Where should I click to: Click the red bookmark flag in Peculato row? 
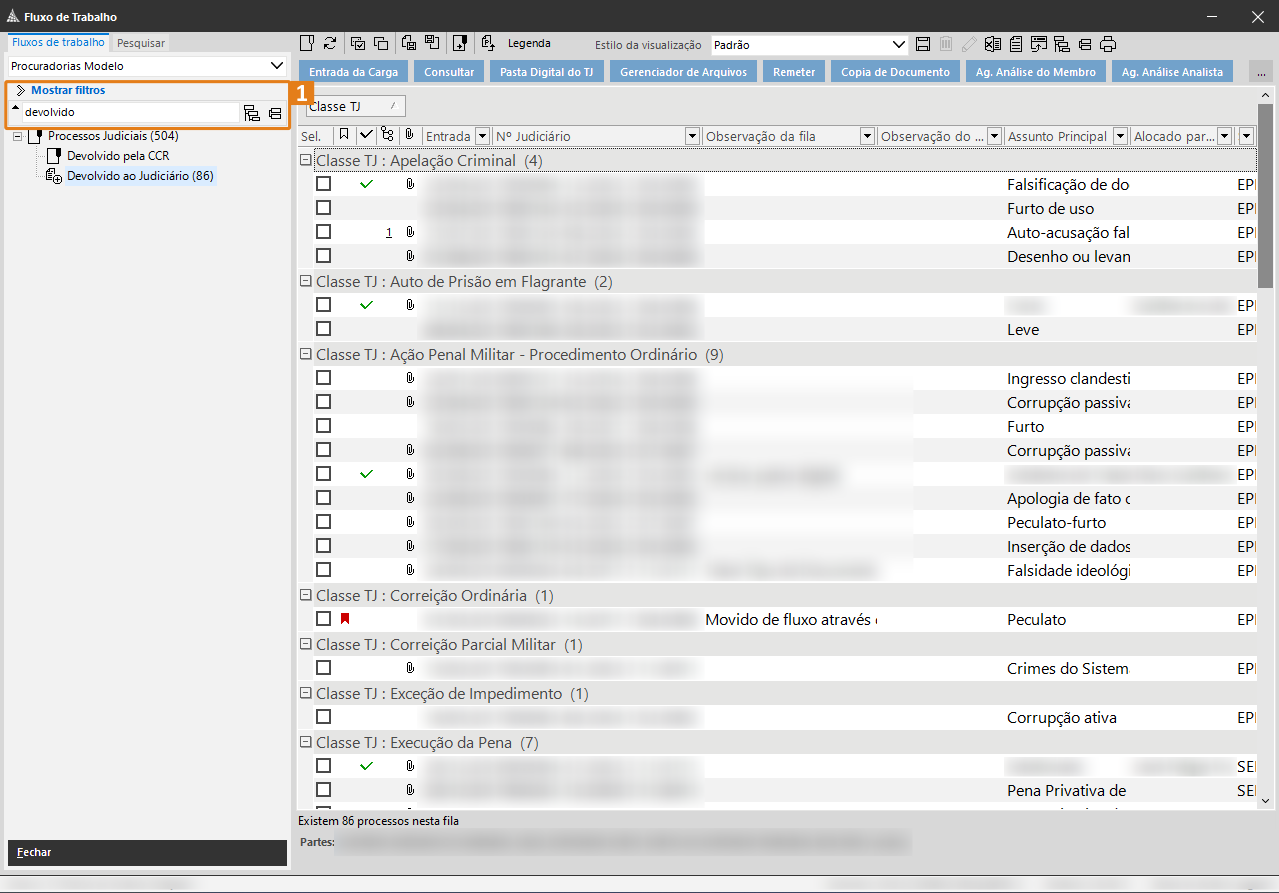[345, 619]
